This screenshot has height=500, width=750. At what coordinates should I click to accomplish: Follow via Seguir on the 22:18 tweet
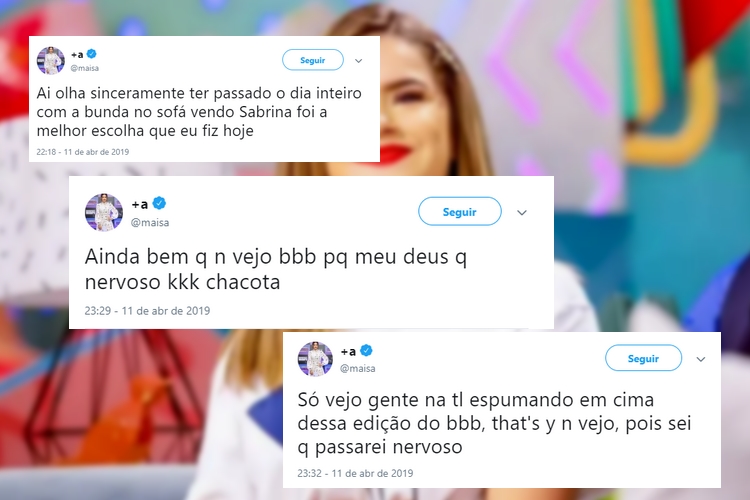313,60
